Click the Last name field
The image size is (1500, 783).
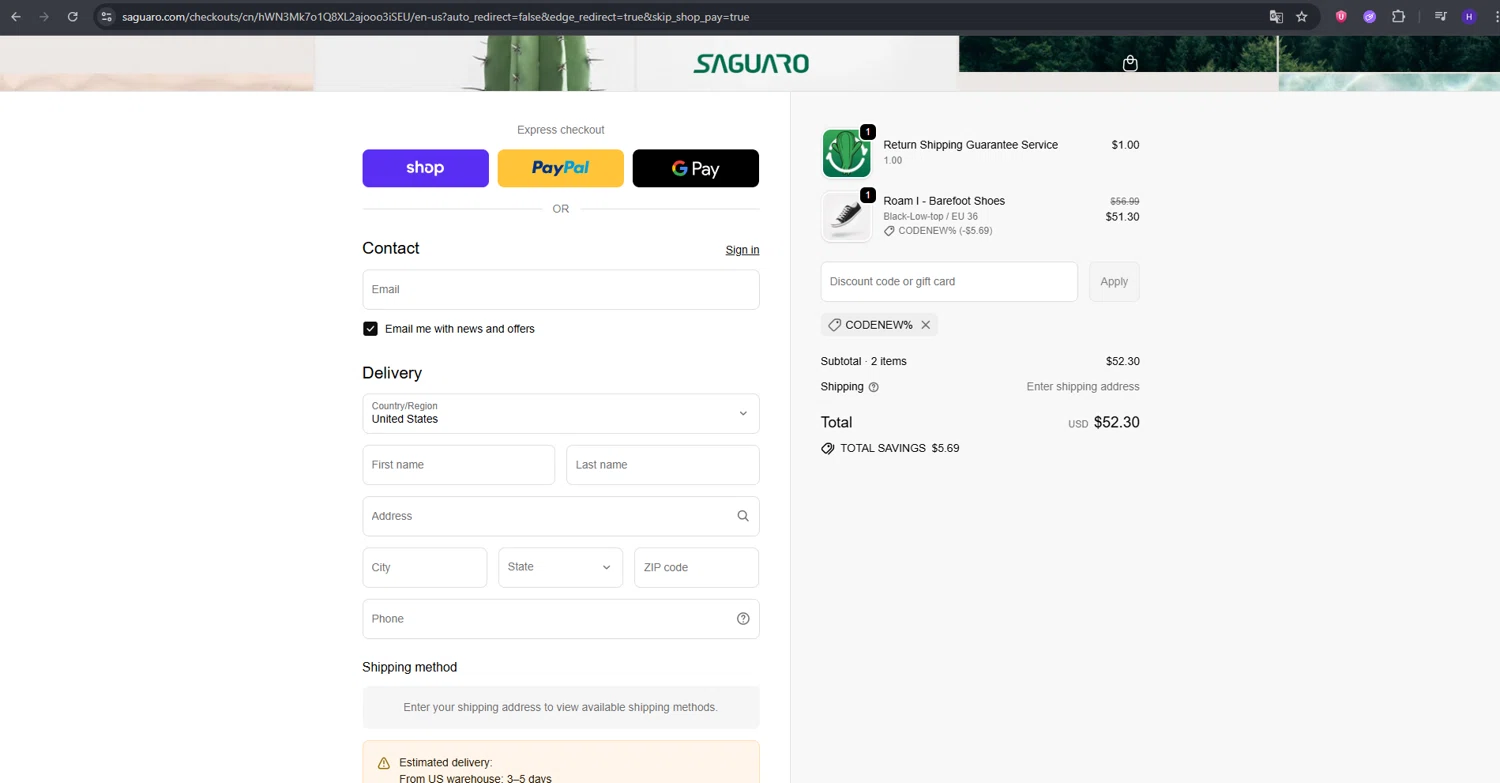click(663, 465)
